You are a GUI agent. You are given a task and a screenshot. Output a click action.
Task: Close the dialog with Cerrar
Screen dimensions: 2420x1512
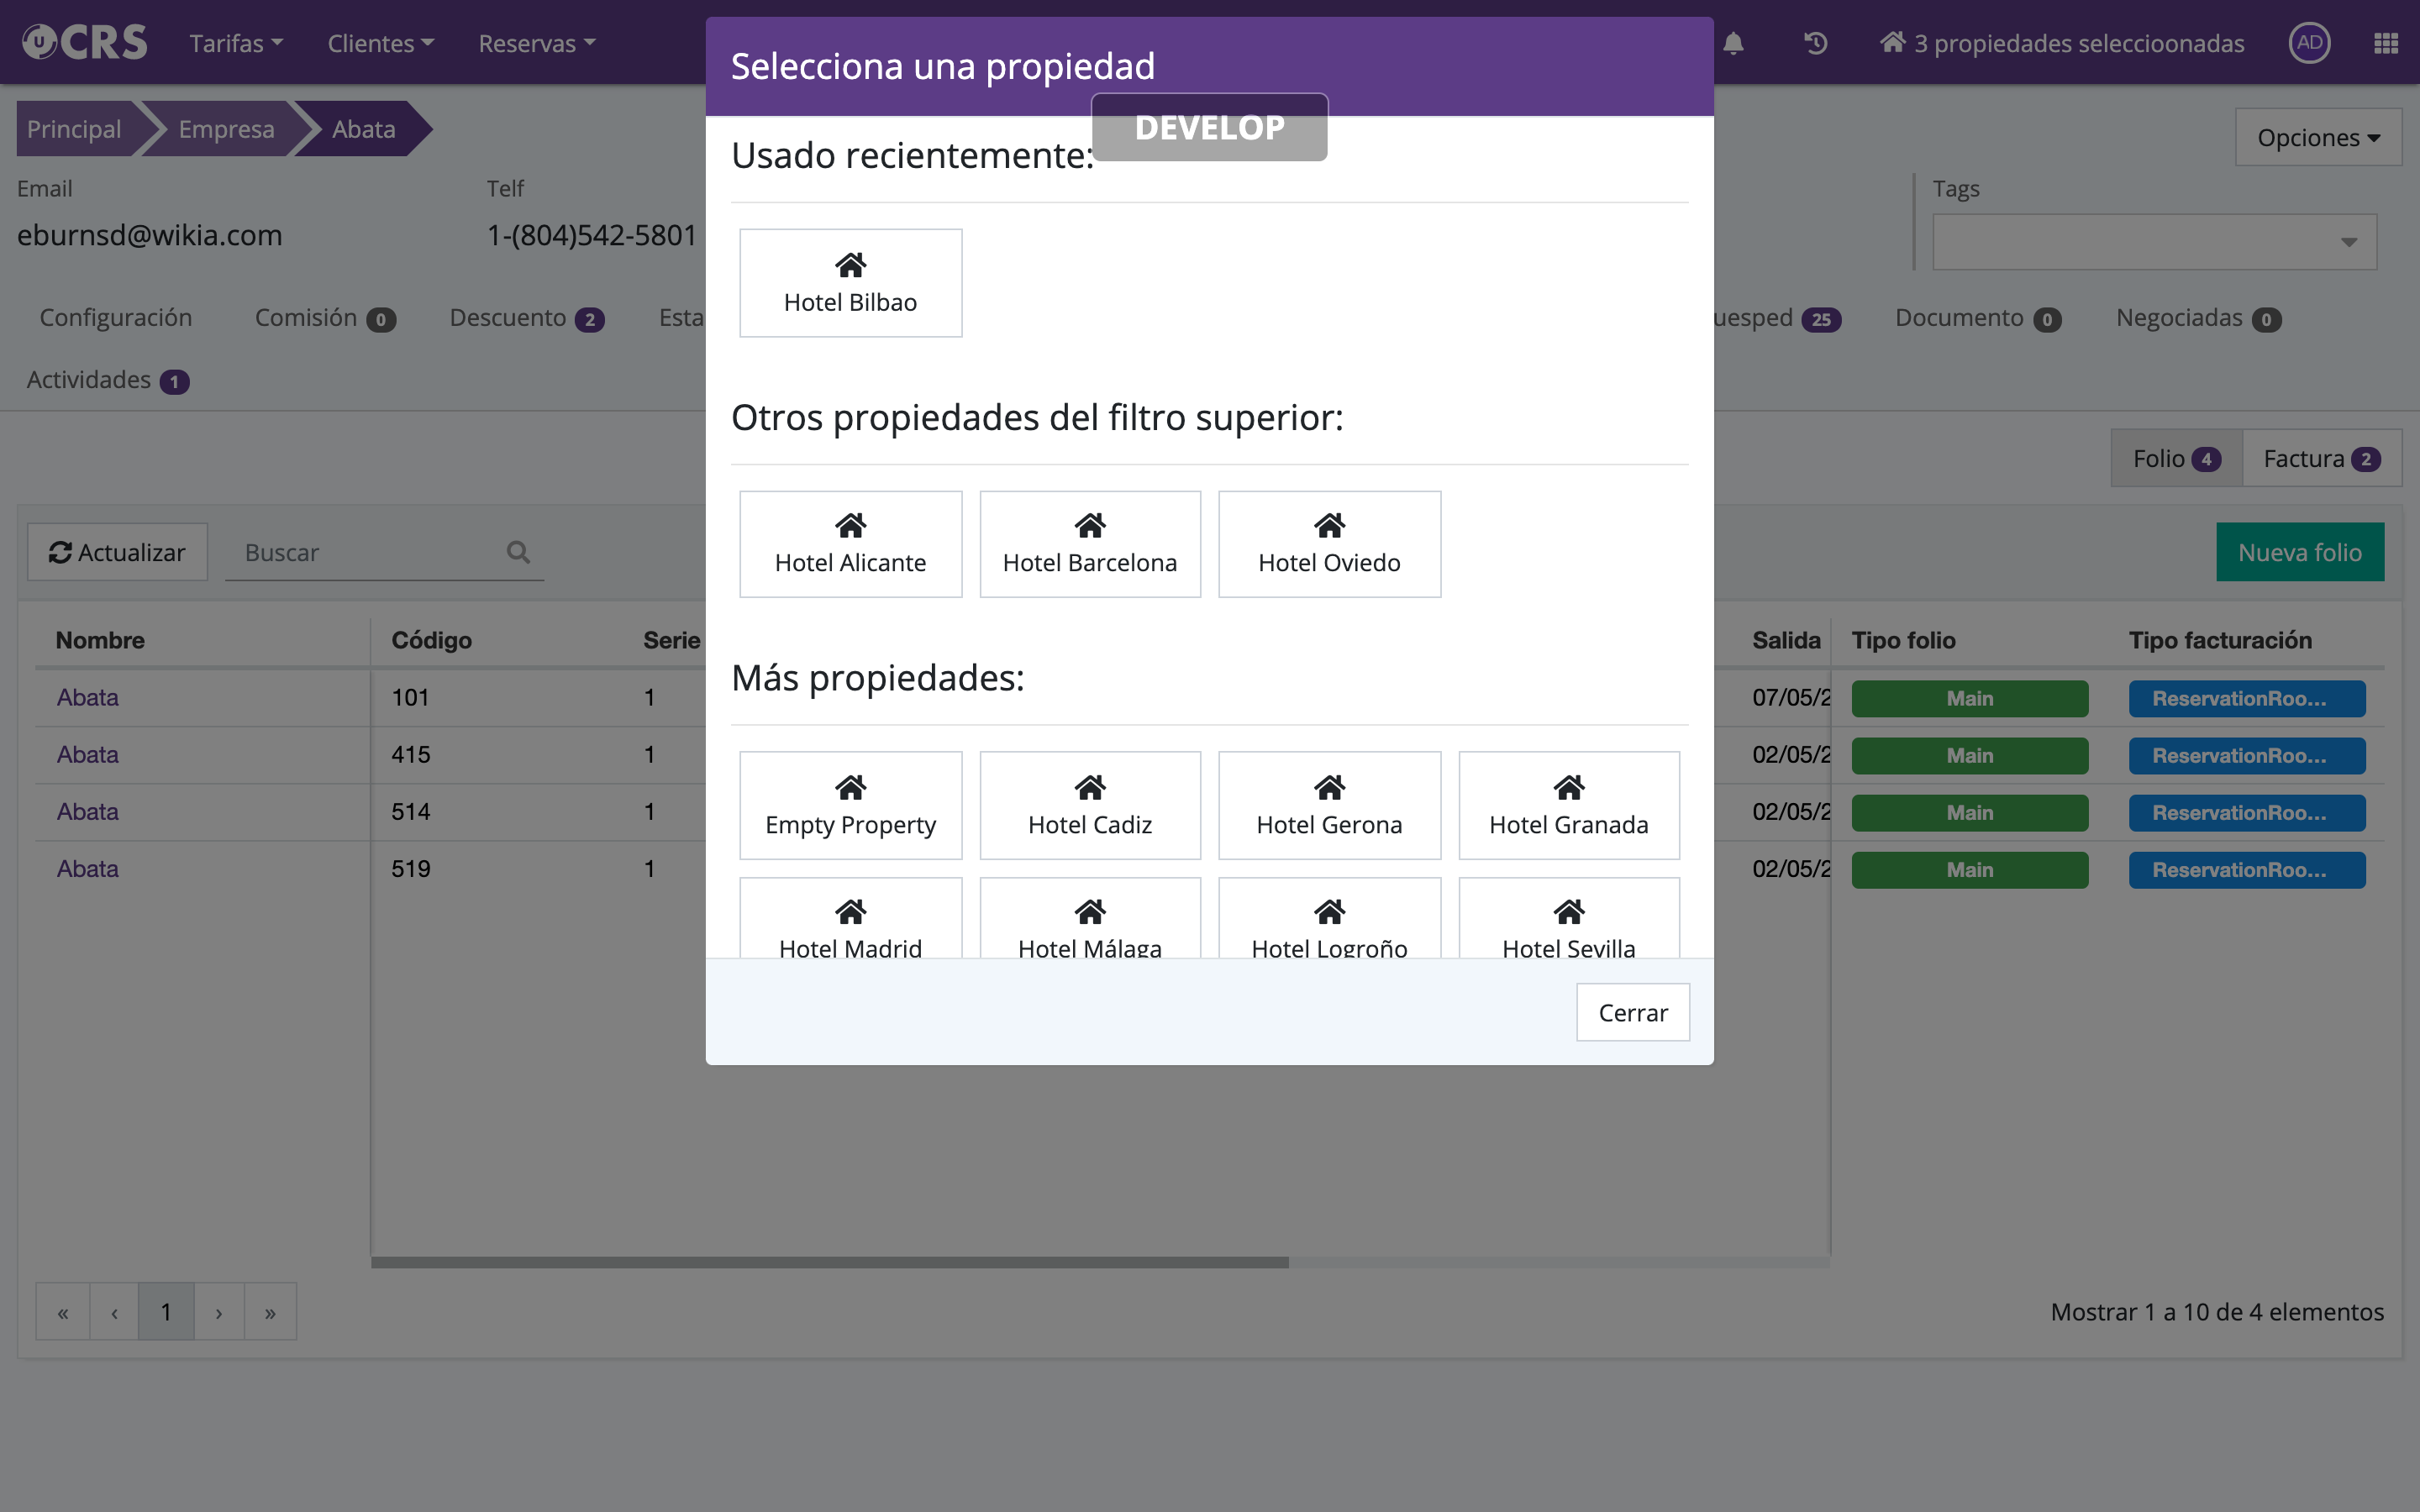pyautogui.click(x=1632, y=1012)
